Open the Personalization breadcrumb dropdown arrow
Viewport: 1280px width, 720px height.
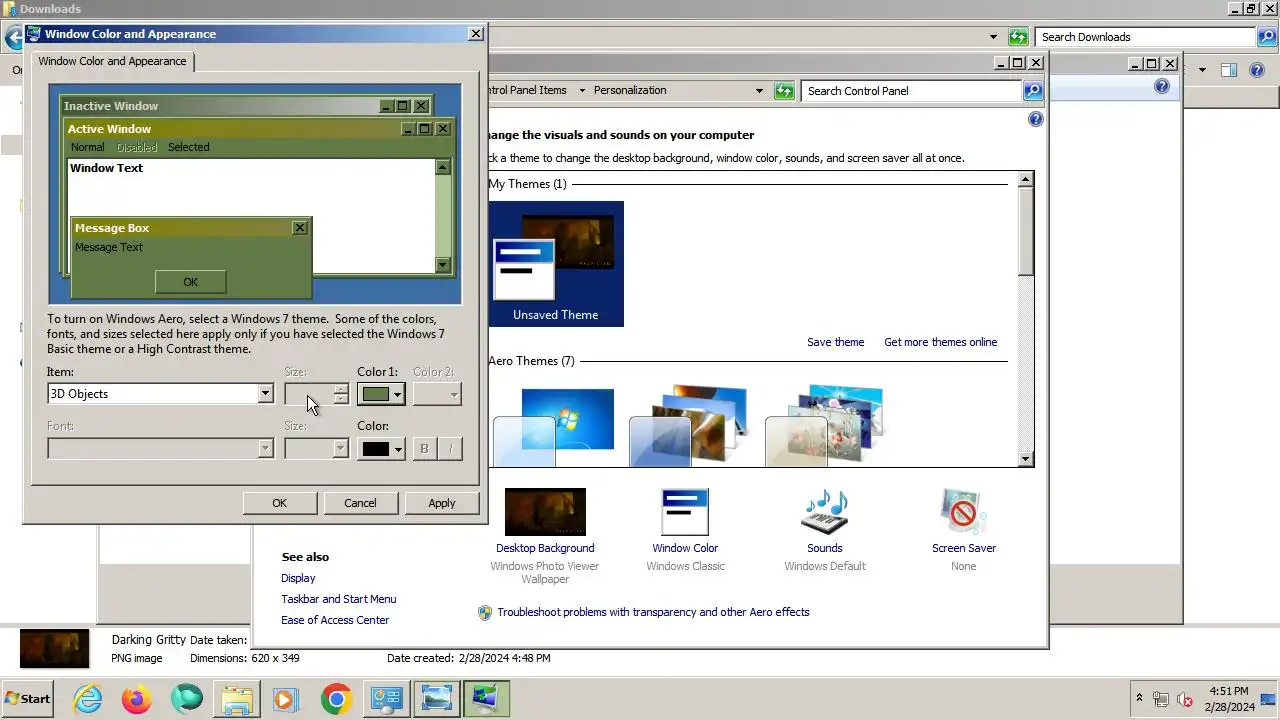click(759, 91)
